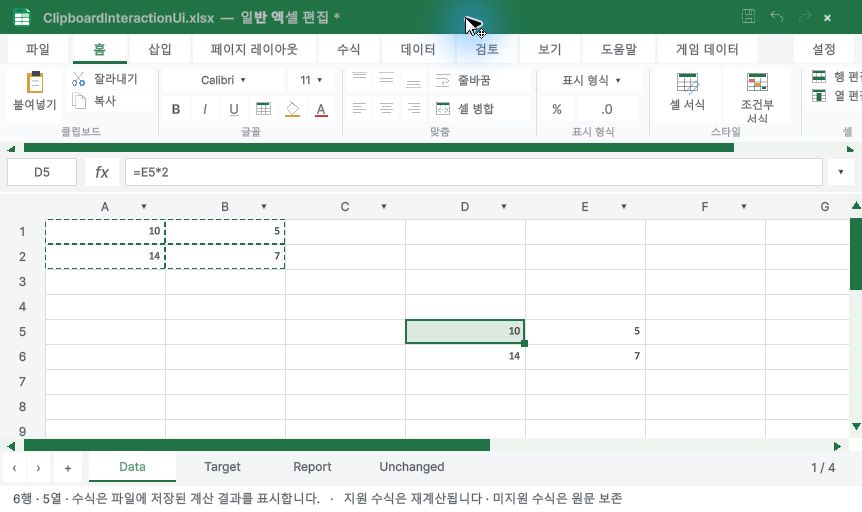Viewport: 862px width, 512px height.
Task: Click the formula input showing =E5*2
Action: [473, 172]
